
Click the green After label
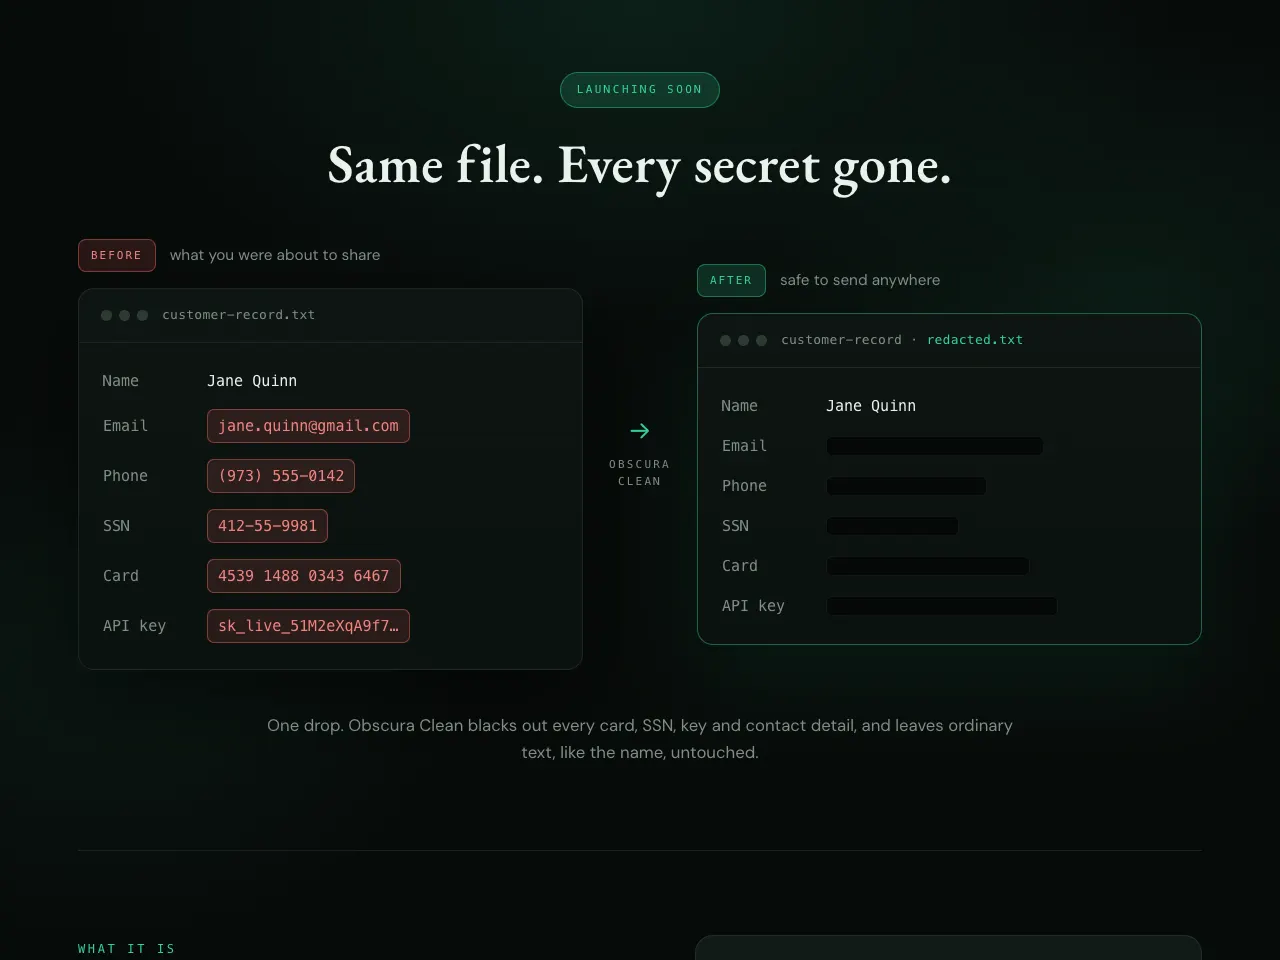click(x=731, y=280)
